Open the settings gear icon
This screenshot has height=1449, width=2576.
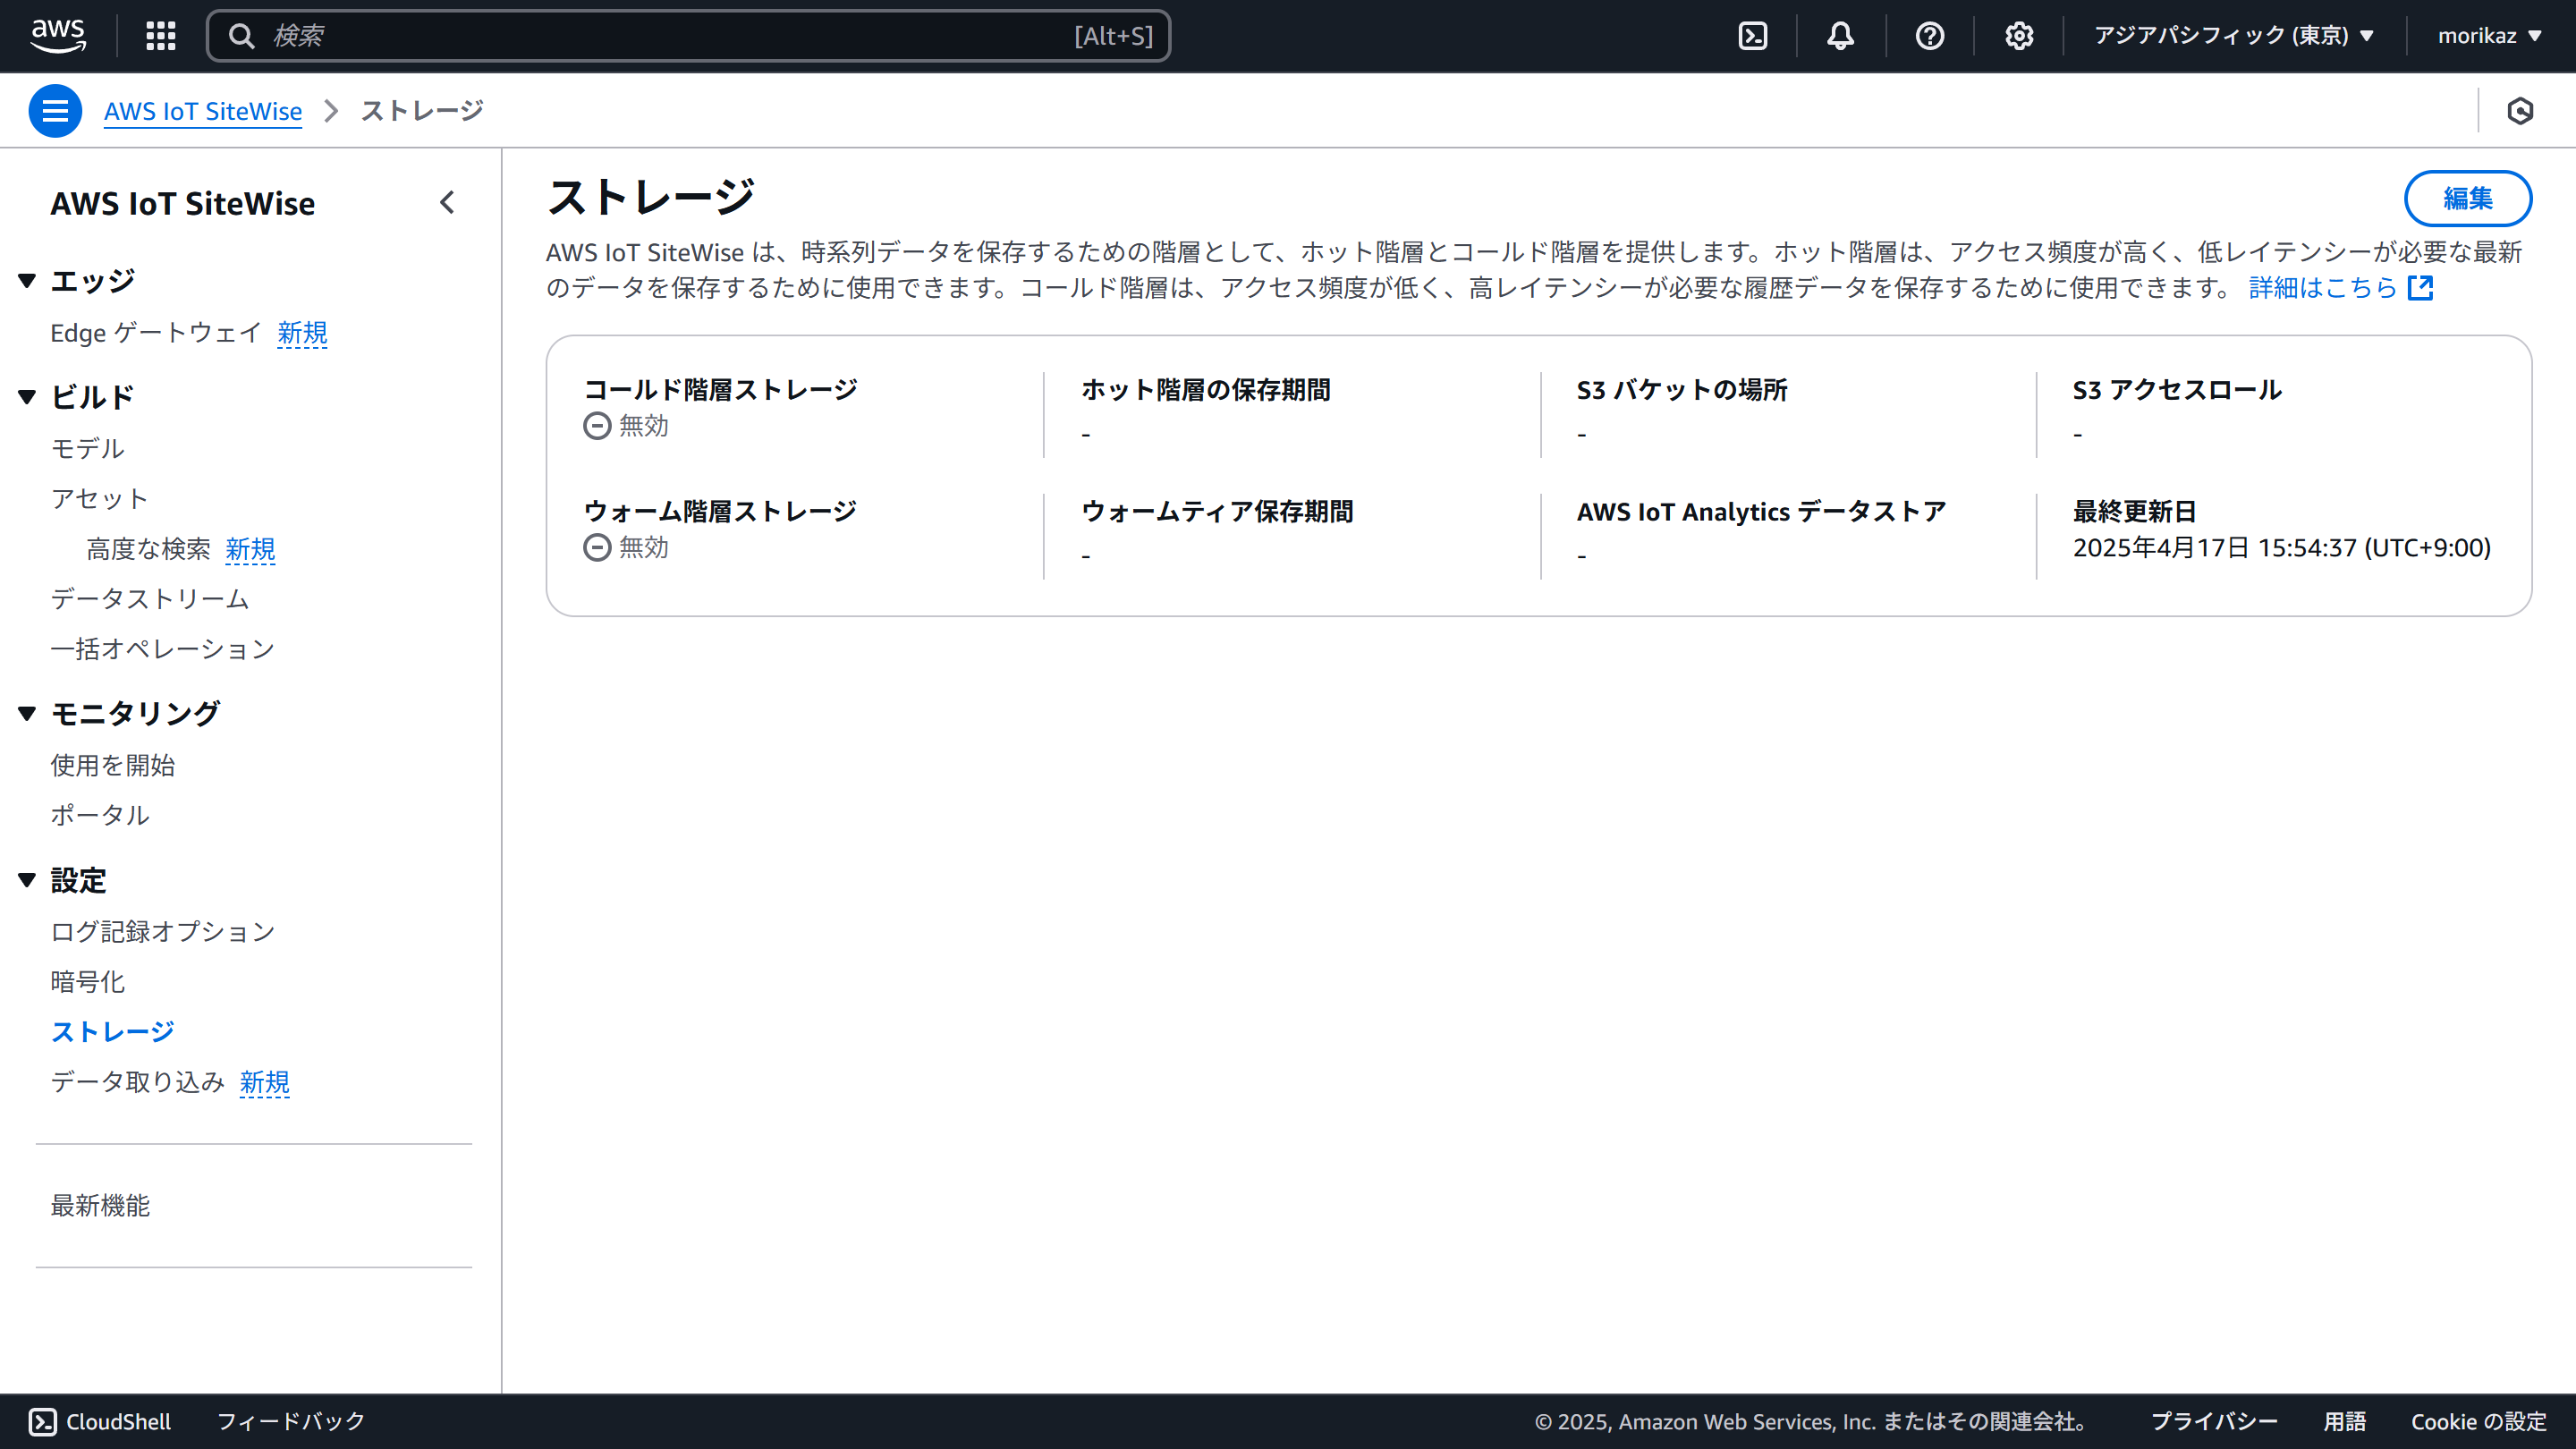point(2018,36)
